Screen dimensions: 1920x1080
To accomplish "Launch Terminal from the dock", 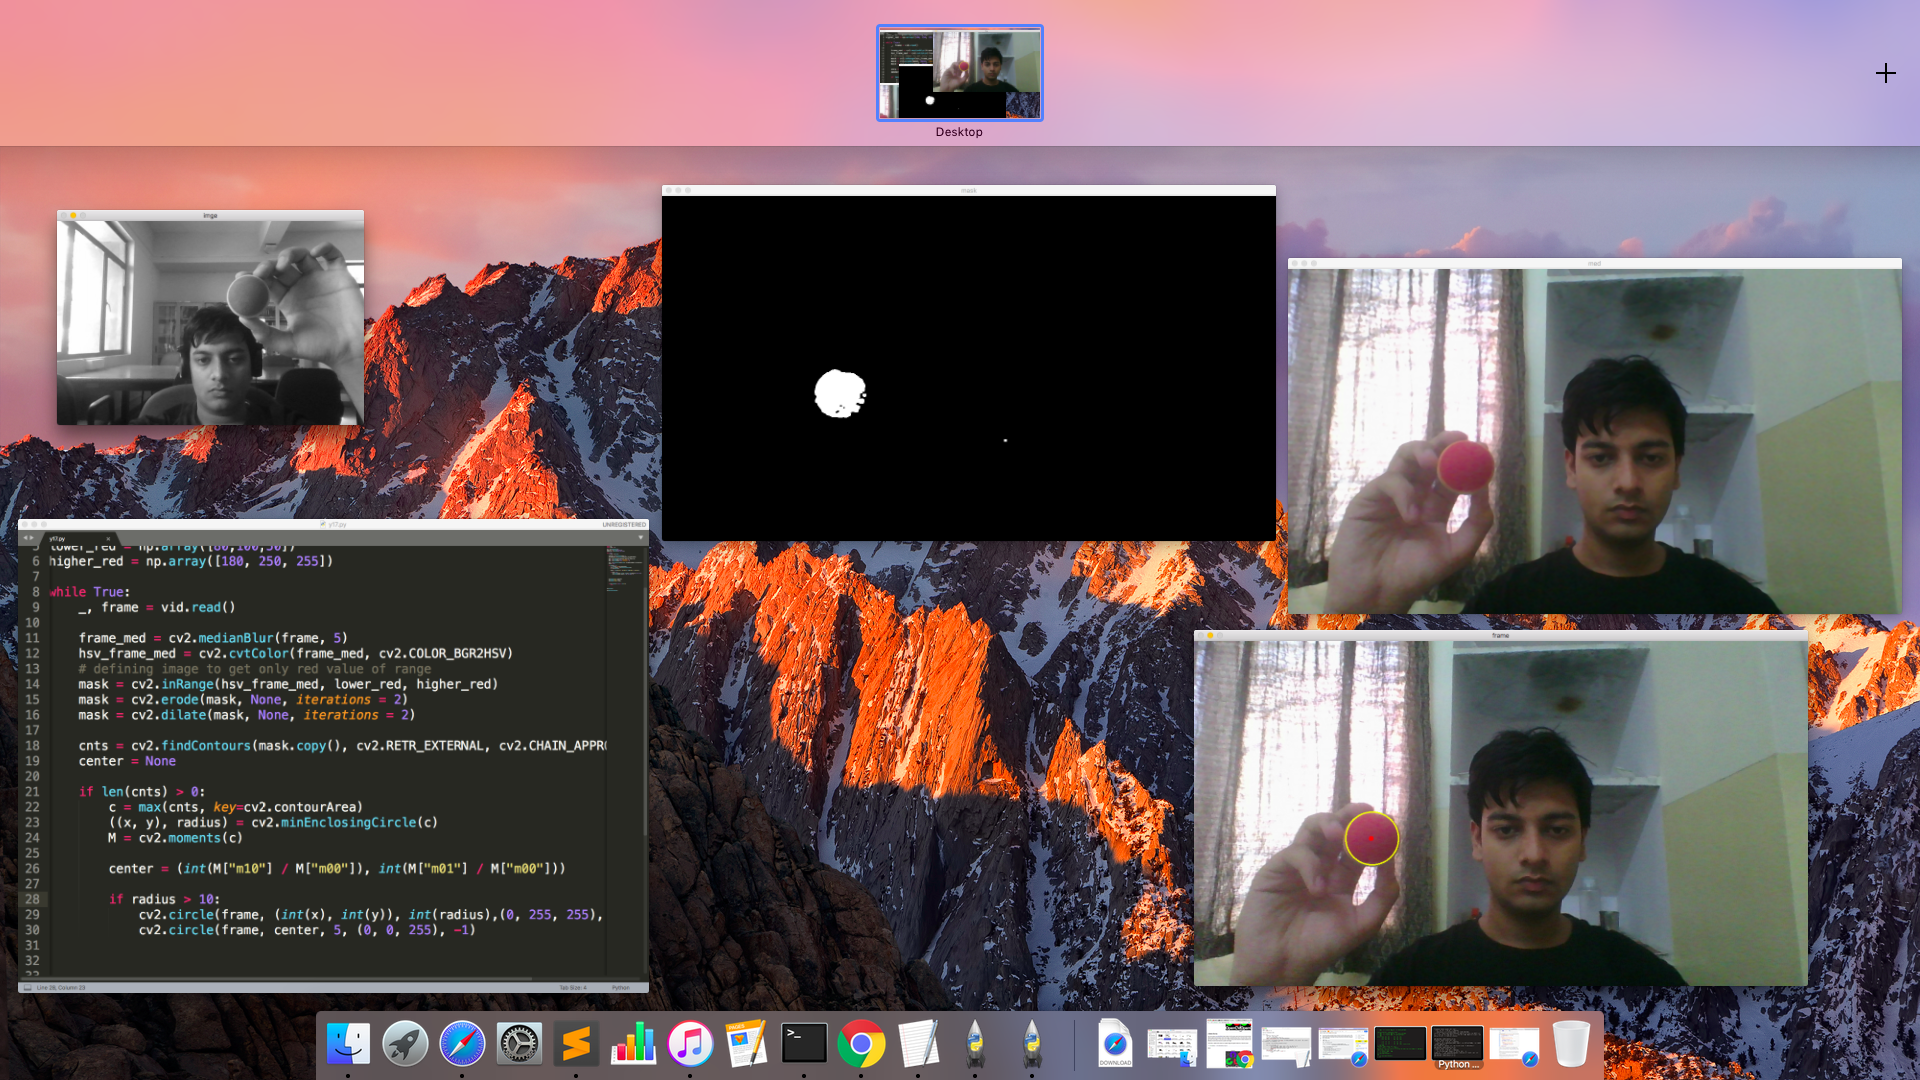I will [804, 1044].
